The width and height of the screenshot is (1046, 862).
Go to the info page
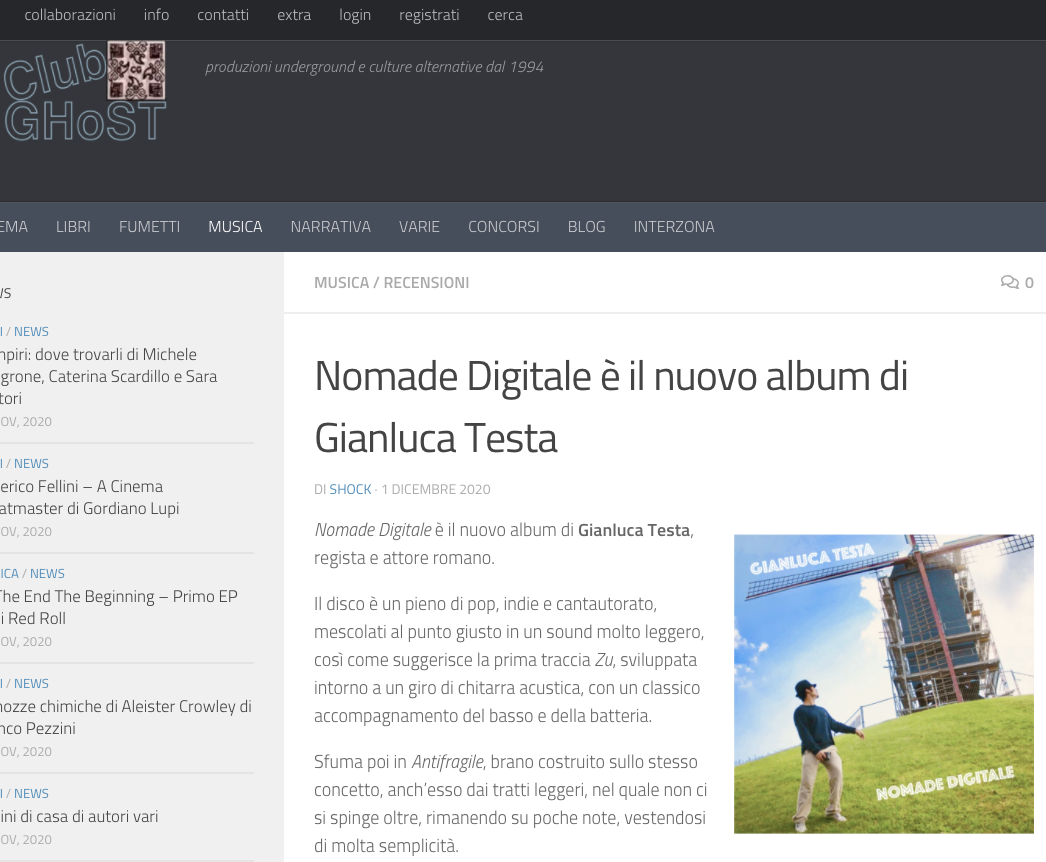pos(156,15)
